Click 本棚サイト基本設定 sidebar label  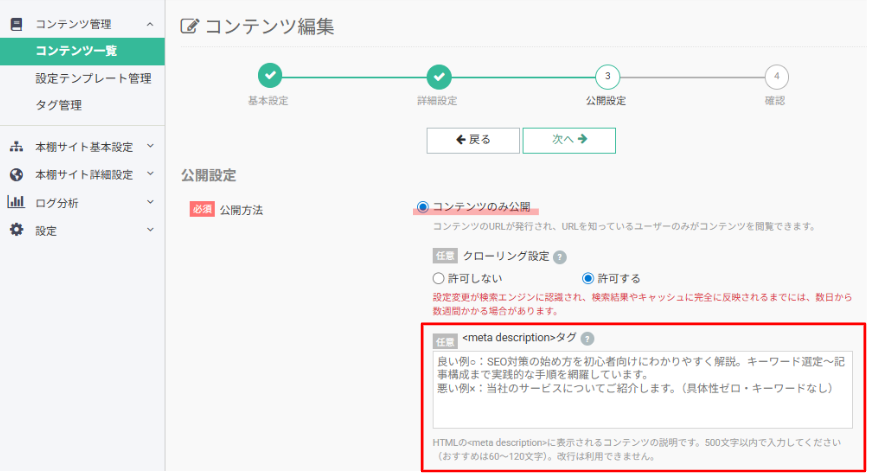84,147
